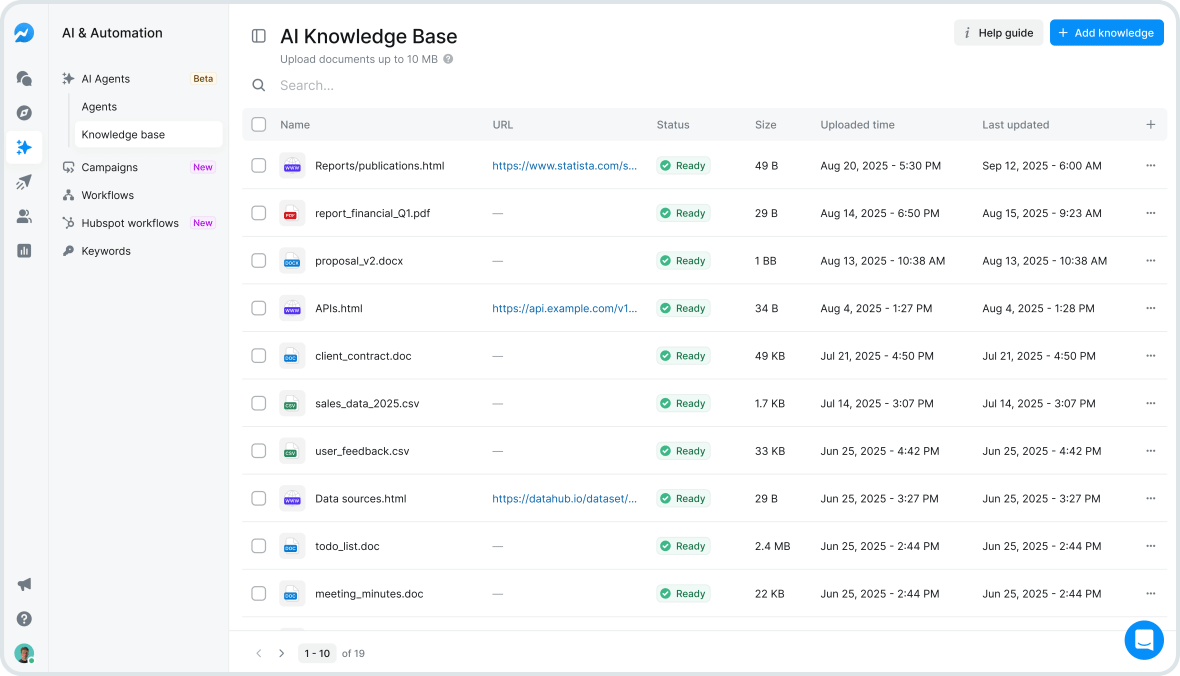This screenshot has width=1180, height=676.
Task: Open the Help guide button
Action: [999, 32]
